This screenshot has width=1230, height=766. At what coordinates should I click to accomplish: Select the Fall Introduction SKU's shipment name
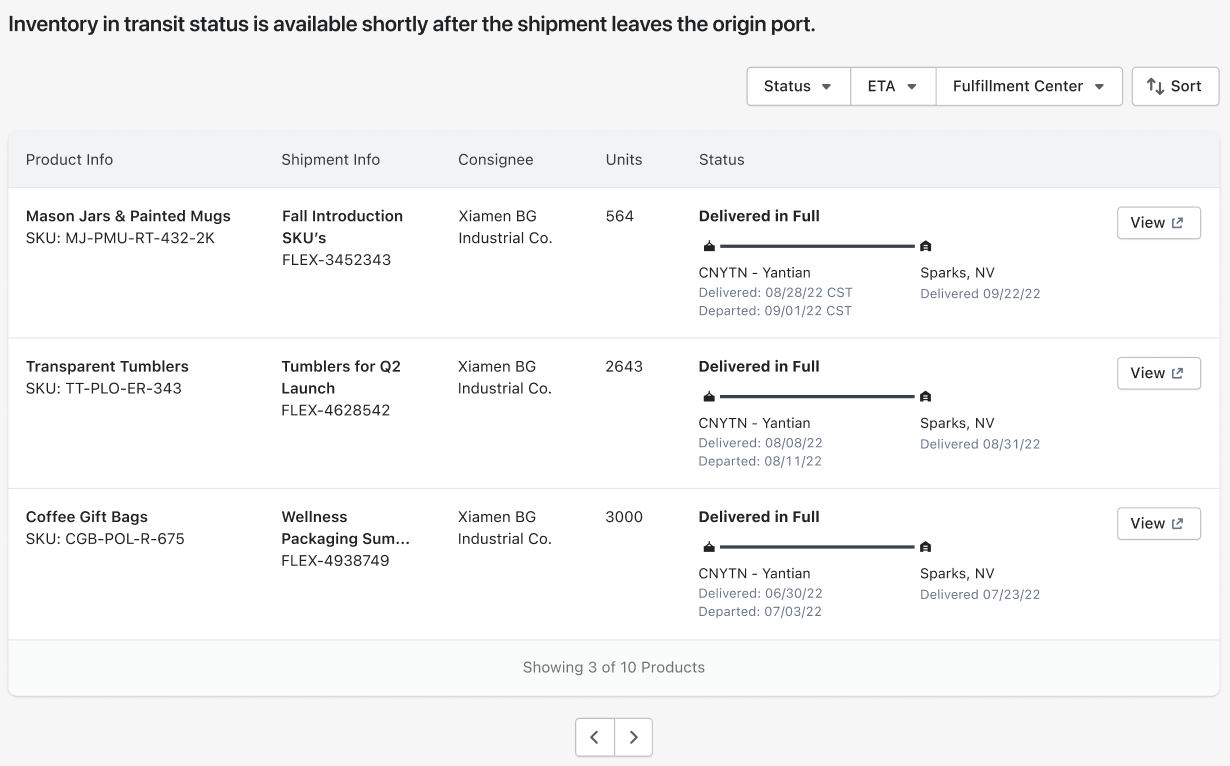tap(342, 227)
